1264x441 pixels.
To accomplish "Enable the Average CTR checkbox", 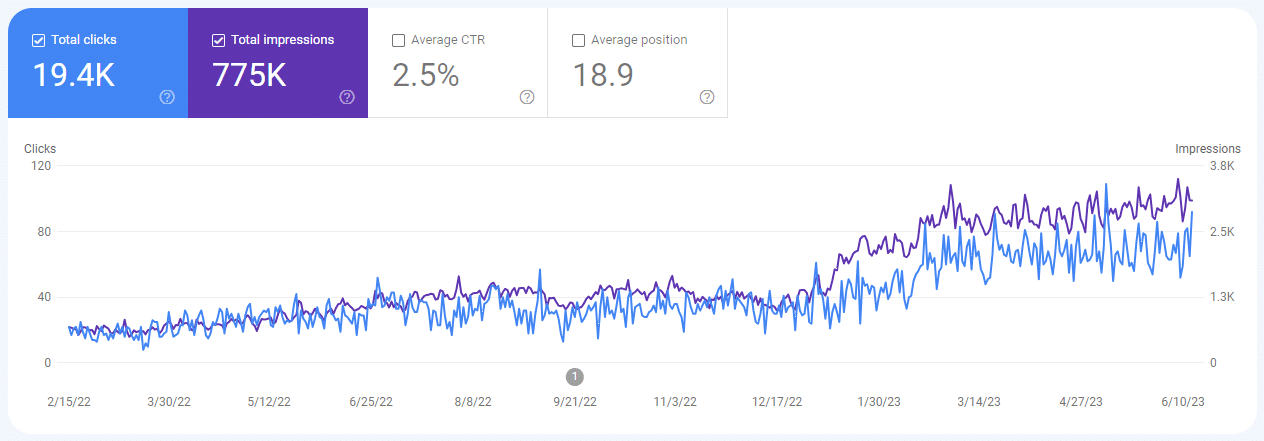I will pos(398,40).
